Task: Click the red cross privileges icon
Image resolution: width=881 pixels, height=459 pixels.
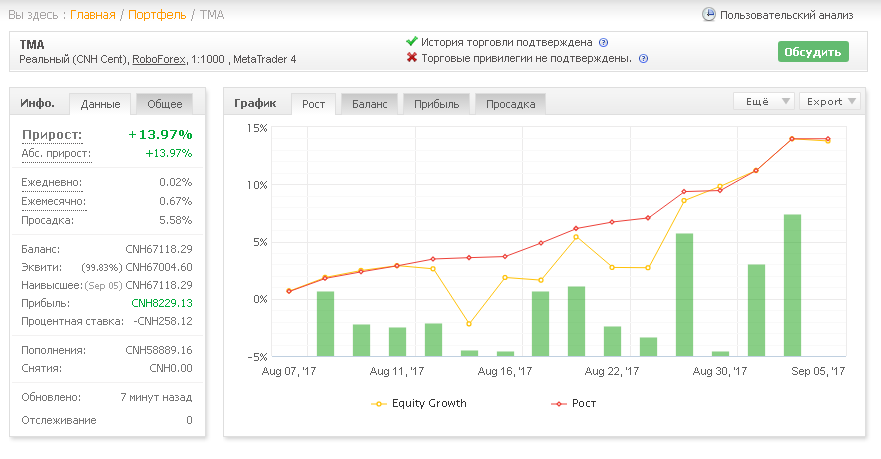Action: click(x=412, y=57)
